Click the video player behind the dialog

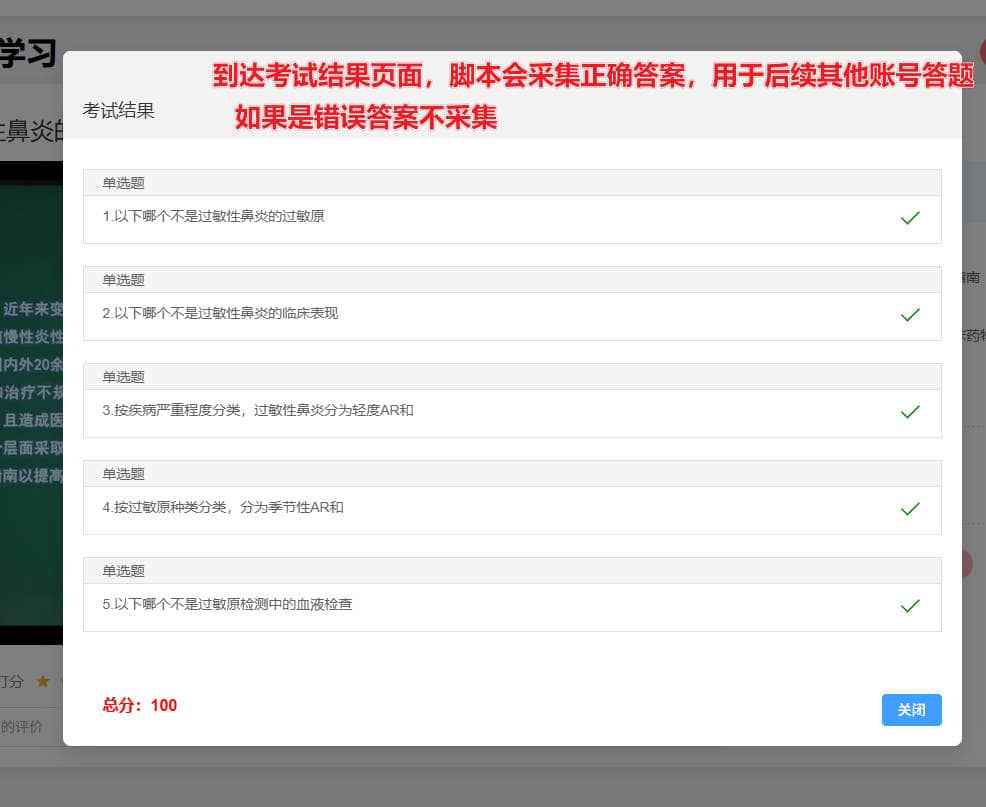(x=30, y=400)
